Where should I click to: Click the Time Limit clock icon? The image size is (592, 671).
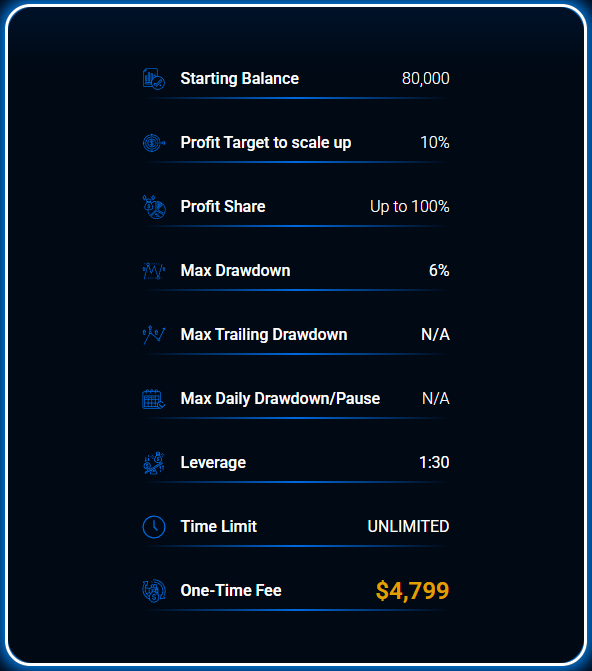pos(154,527)
